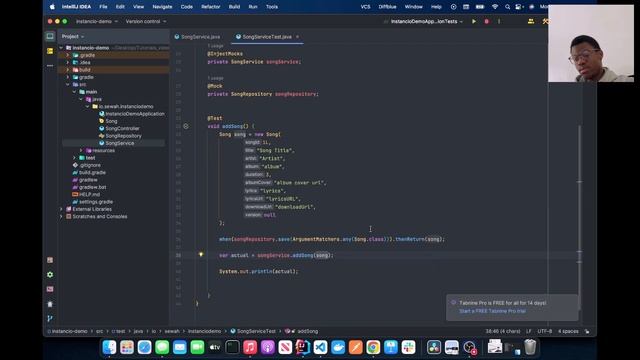Open the Code With Me people icon
The image size is (640, 360).
coord(531,21)
